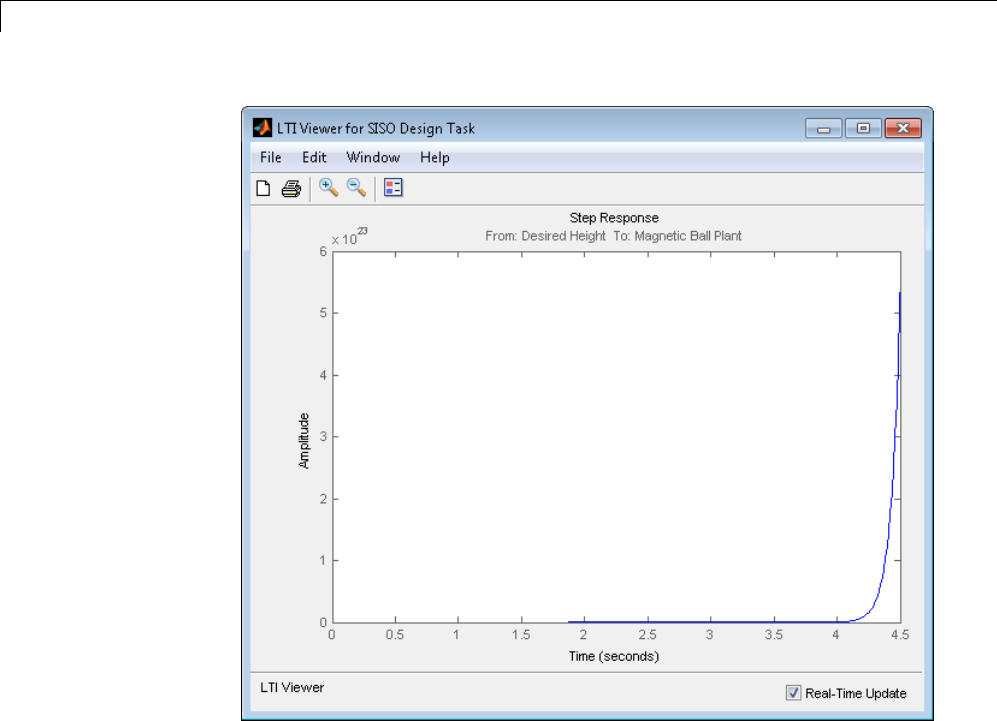Open the Help menu
The width and height of the screenshot is (997, 721).
435,157
